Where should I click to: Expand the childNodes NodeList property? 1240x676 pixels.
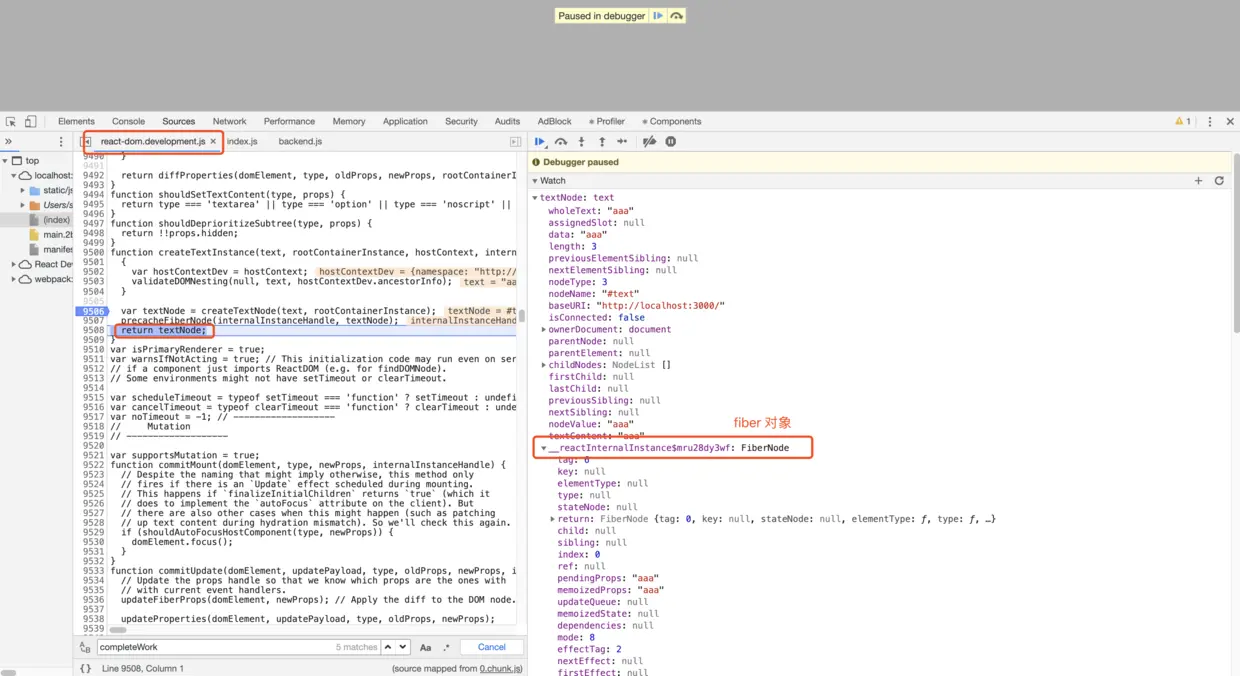(544, 365)
